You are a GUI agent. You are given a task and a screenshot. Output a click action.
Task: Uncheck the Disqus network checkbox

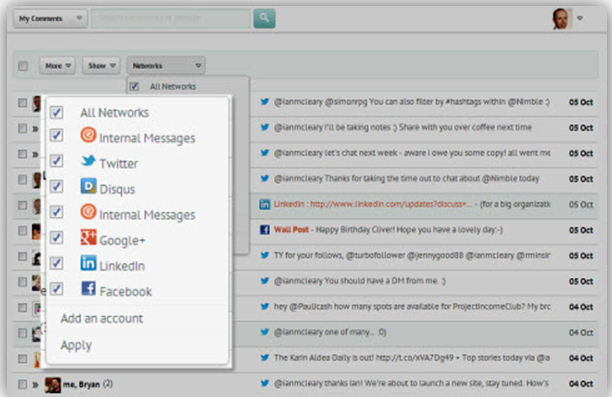coord(57,186)
